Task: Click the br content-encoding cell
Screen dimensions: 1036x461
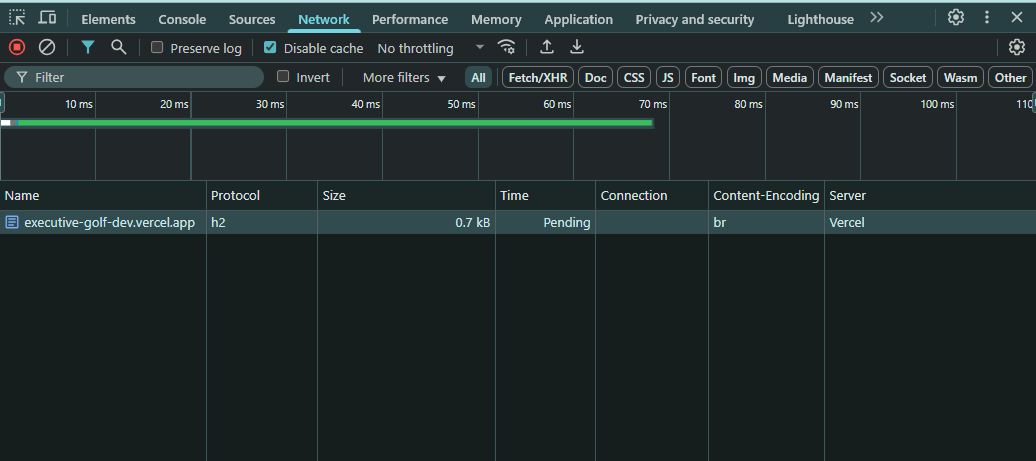Action: coord(766,223)
